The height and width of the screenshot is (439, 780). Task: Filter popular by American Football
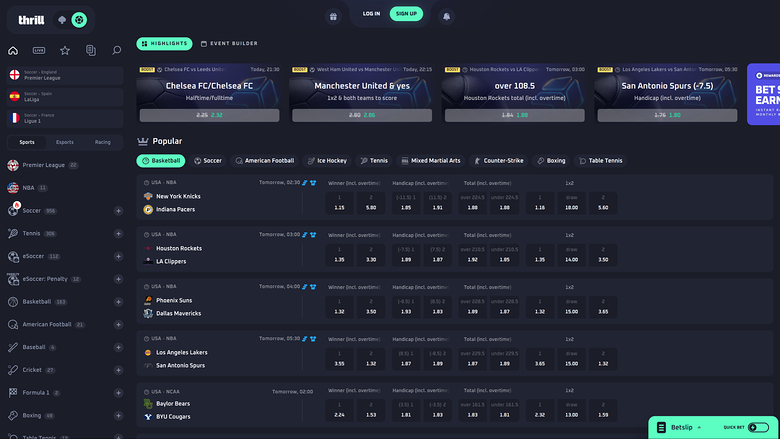pyautogui.click(x=265, y=161)
